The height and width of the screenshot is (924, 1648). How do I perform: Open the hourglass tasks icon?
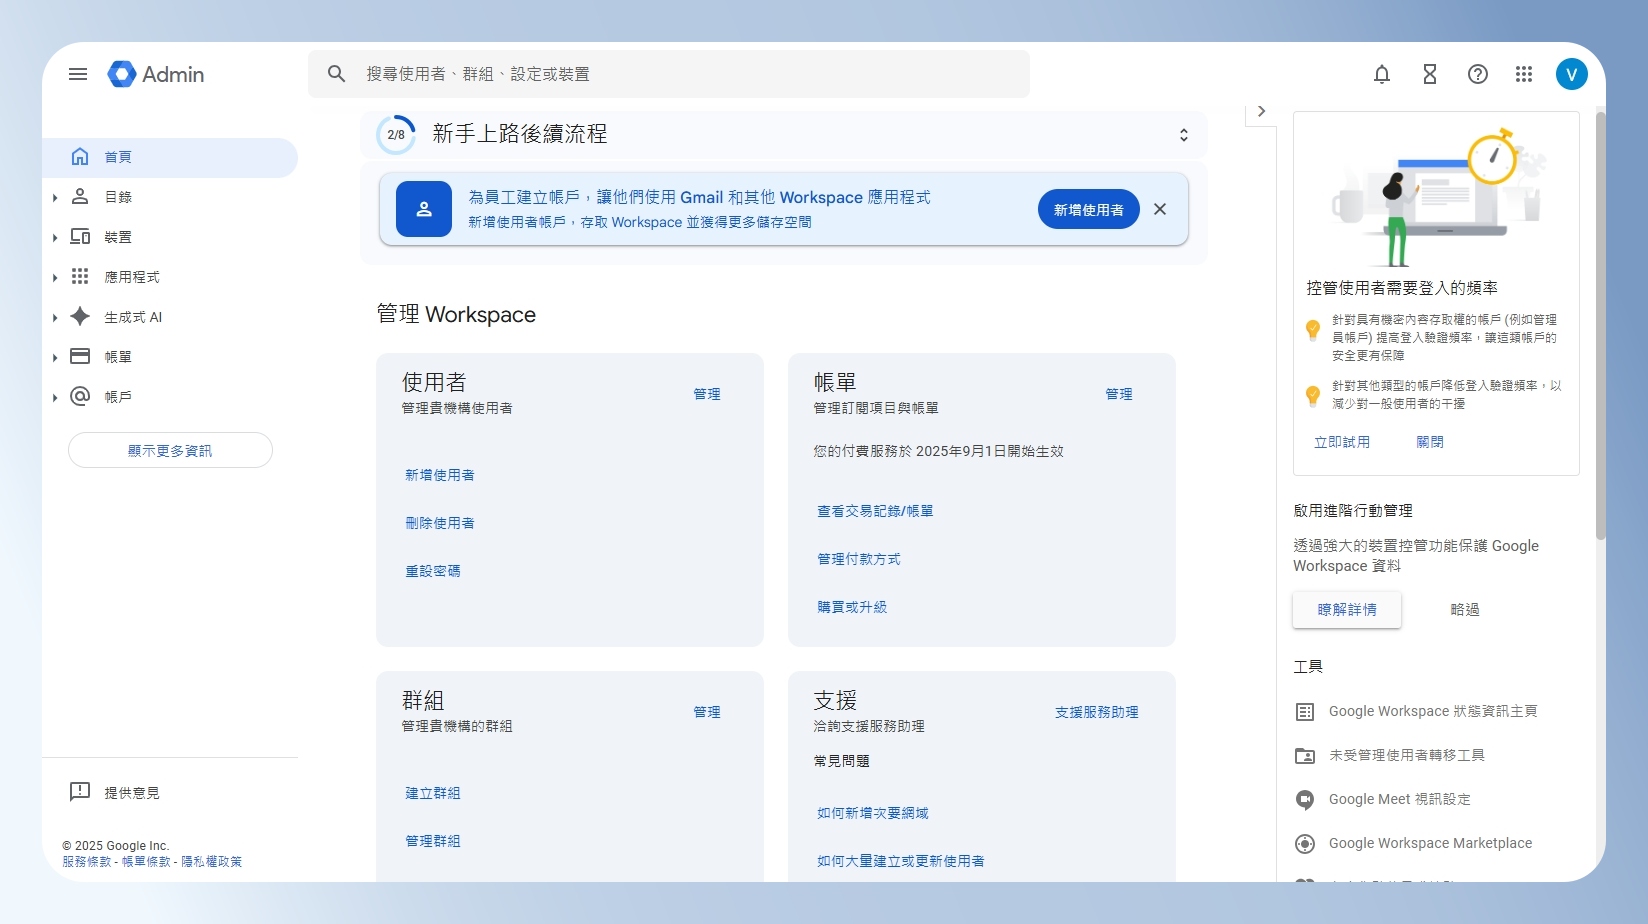click(x=1430, y=74)
